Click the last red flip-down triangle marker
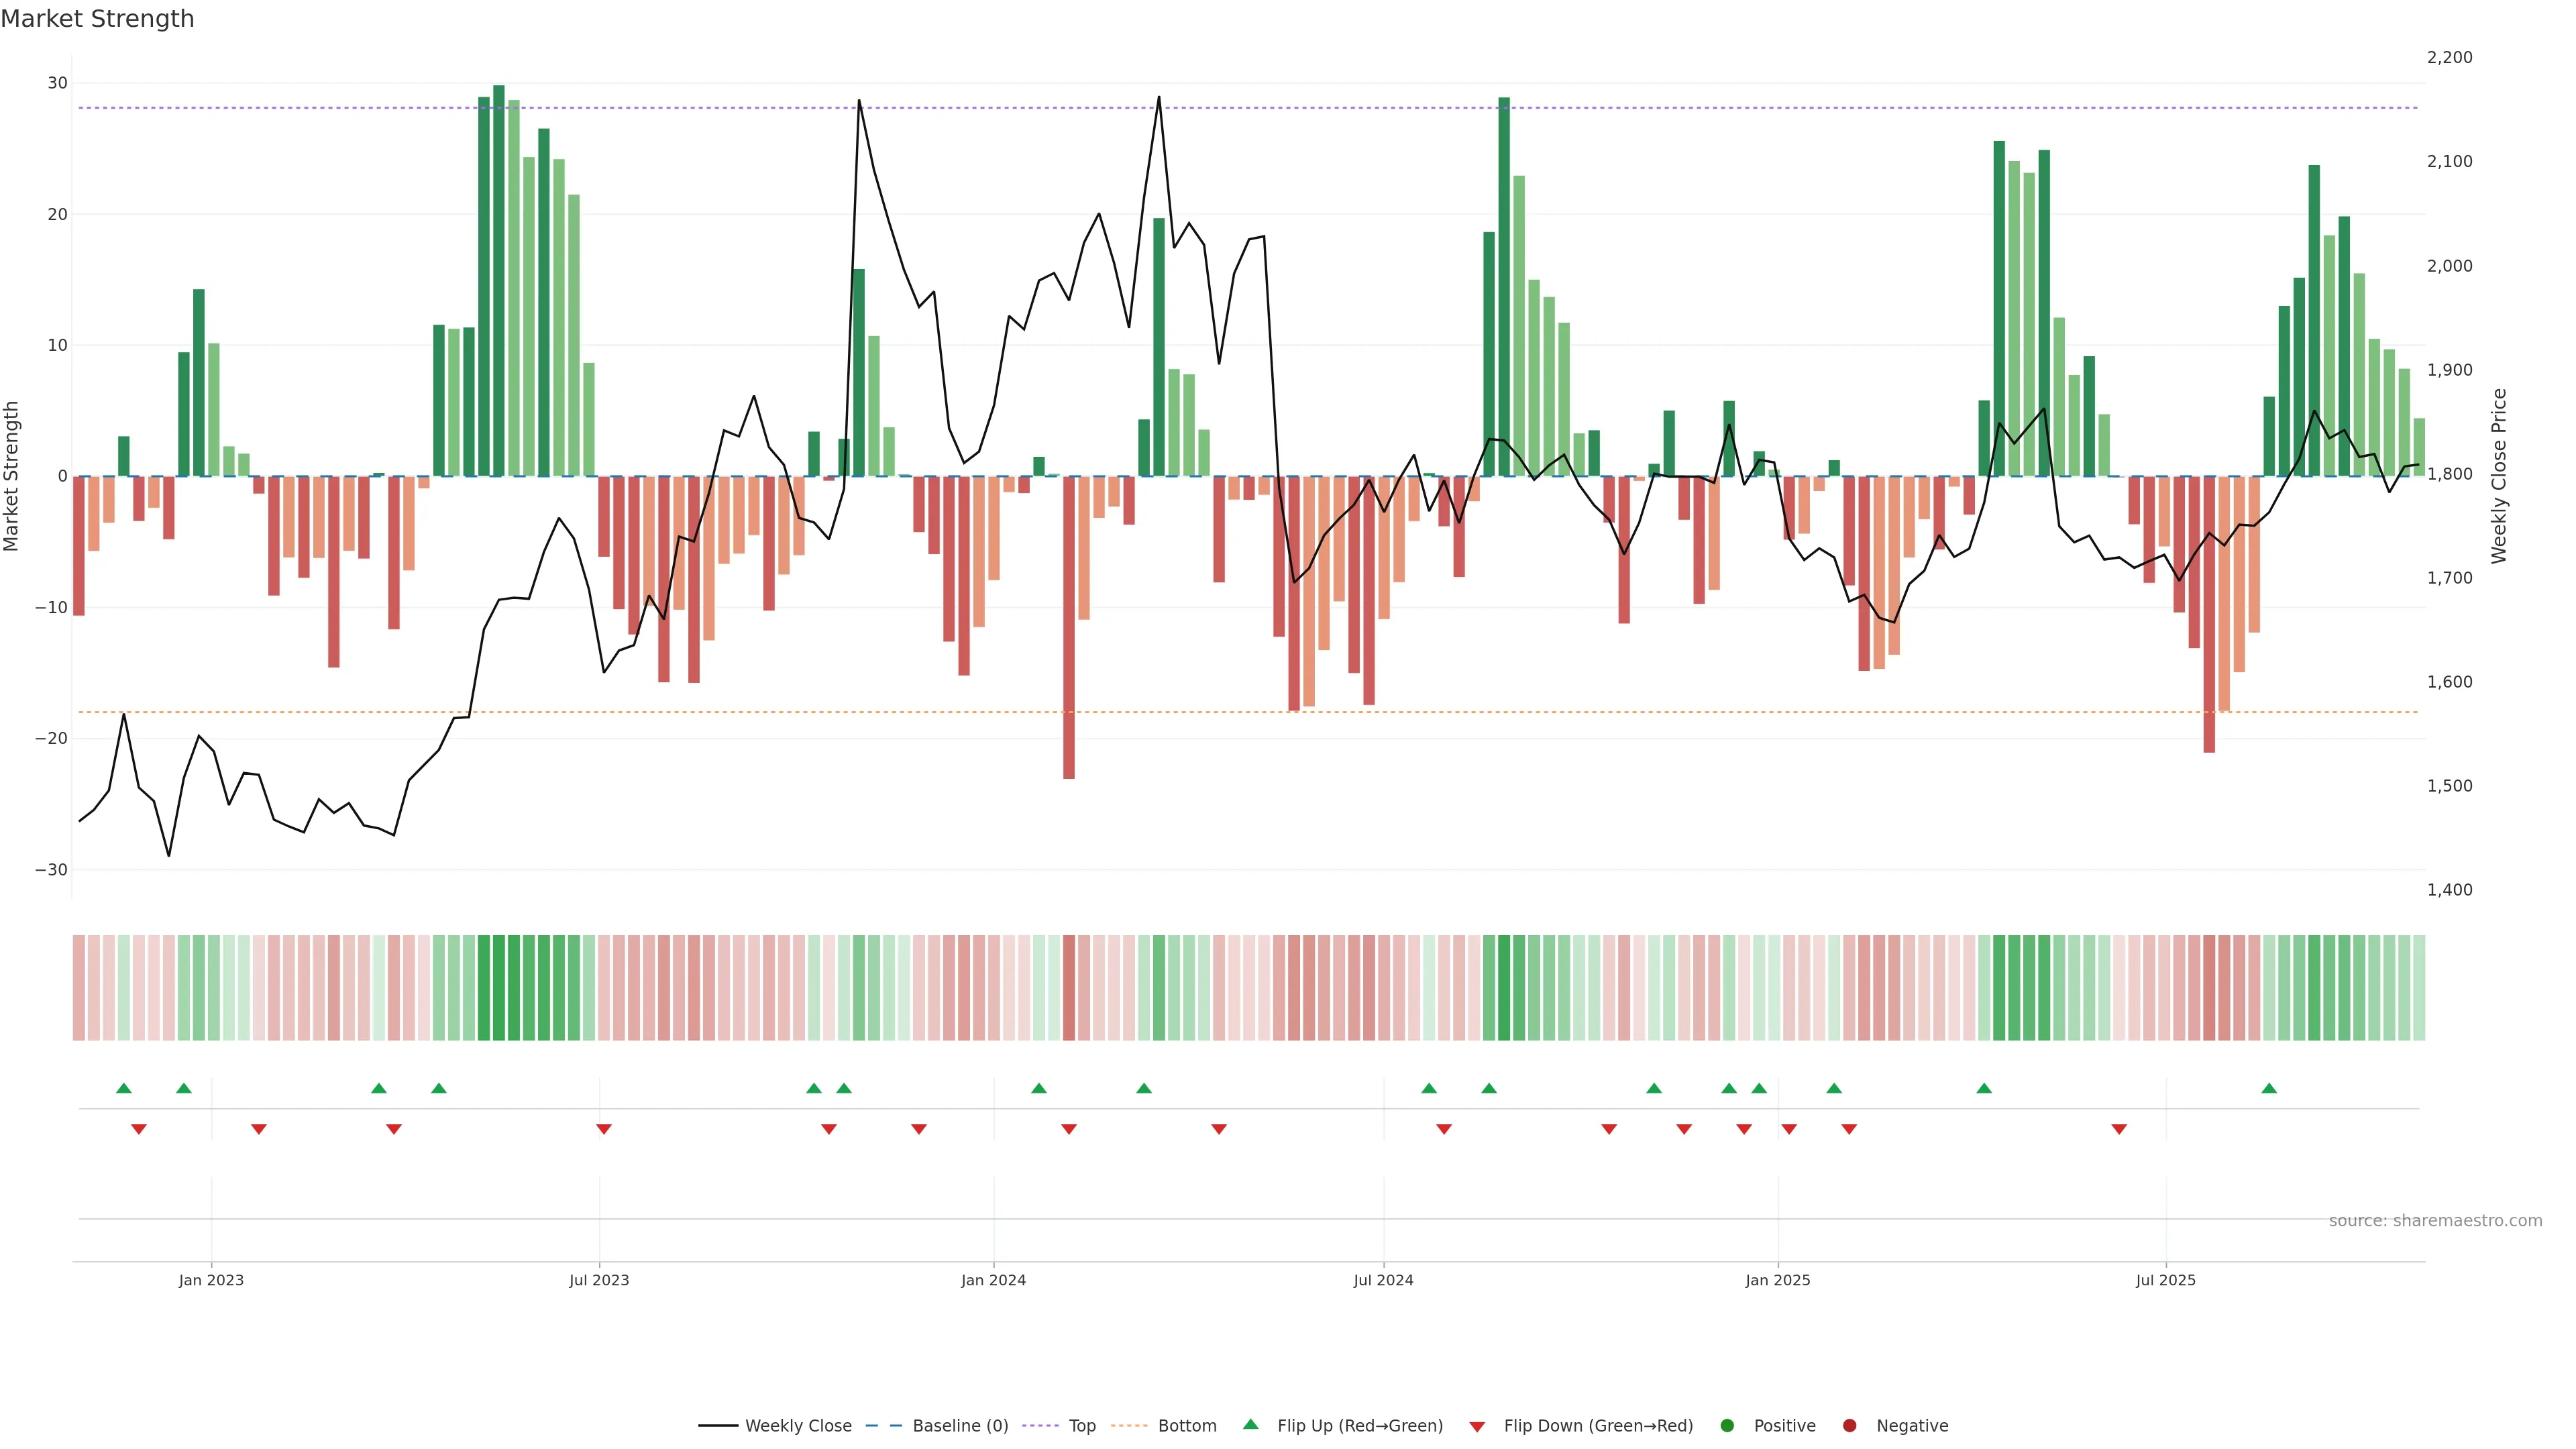 (2119, 1129)
